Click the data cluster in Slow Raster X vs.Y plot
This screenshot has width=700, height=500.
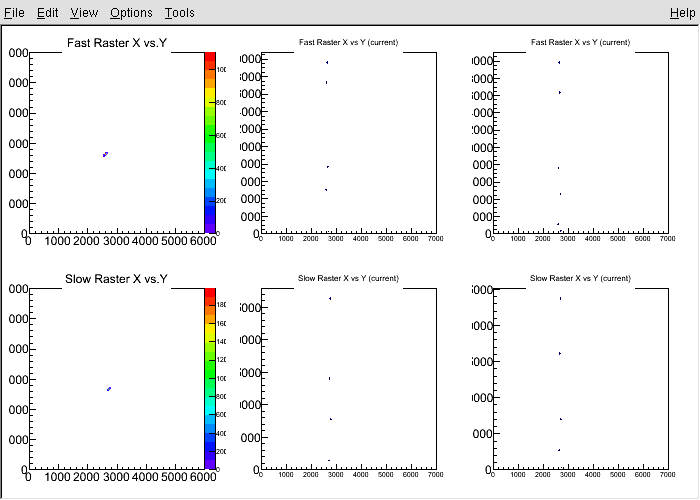click(x=109, y=389)
